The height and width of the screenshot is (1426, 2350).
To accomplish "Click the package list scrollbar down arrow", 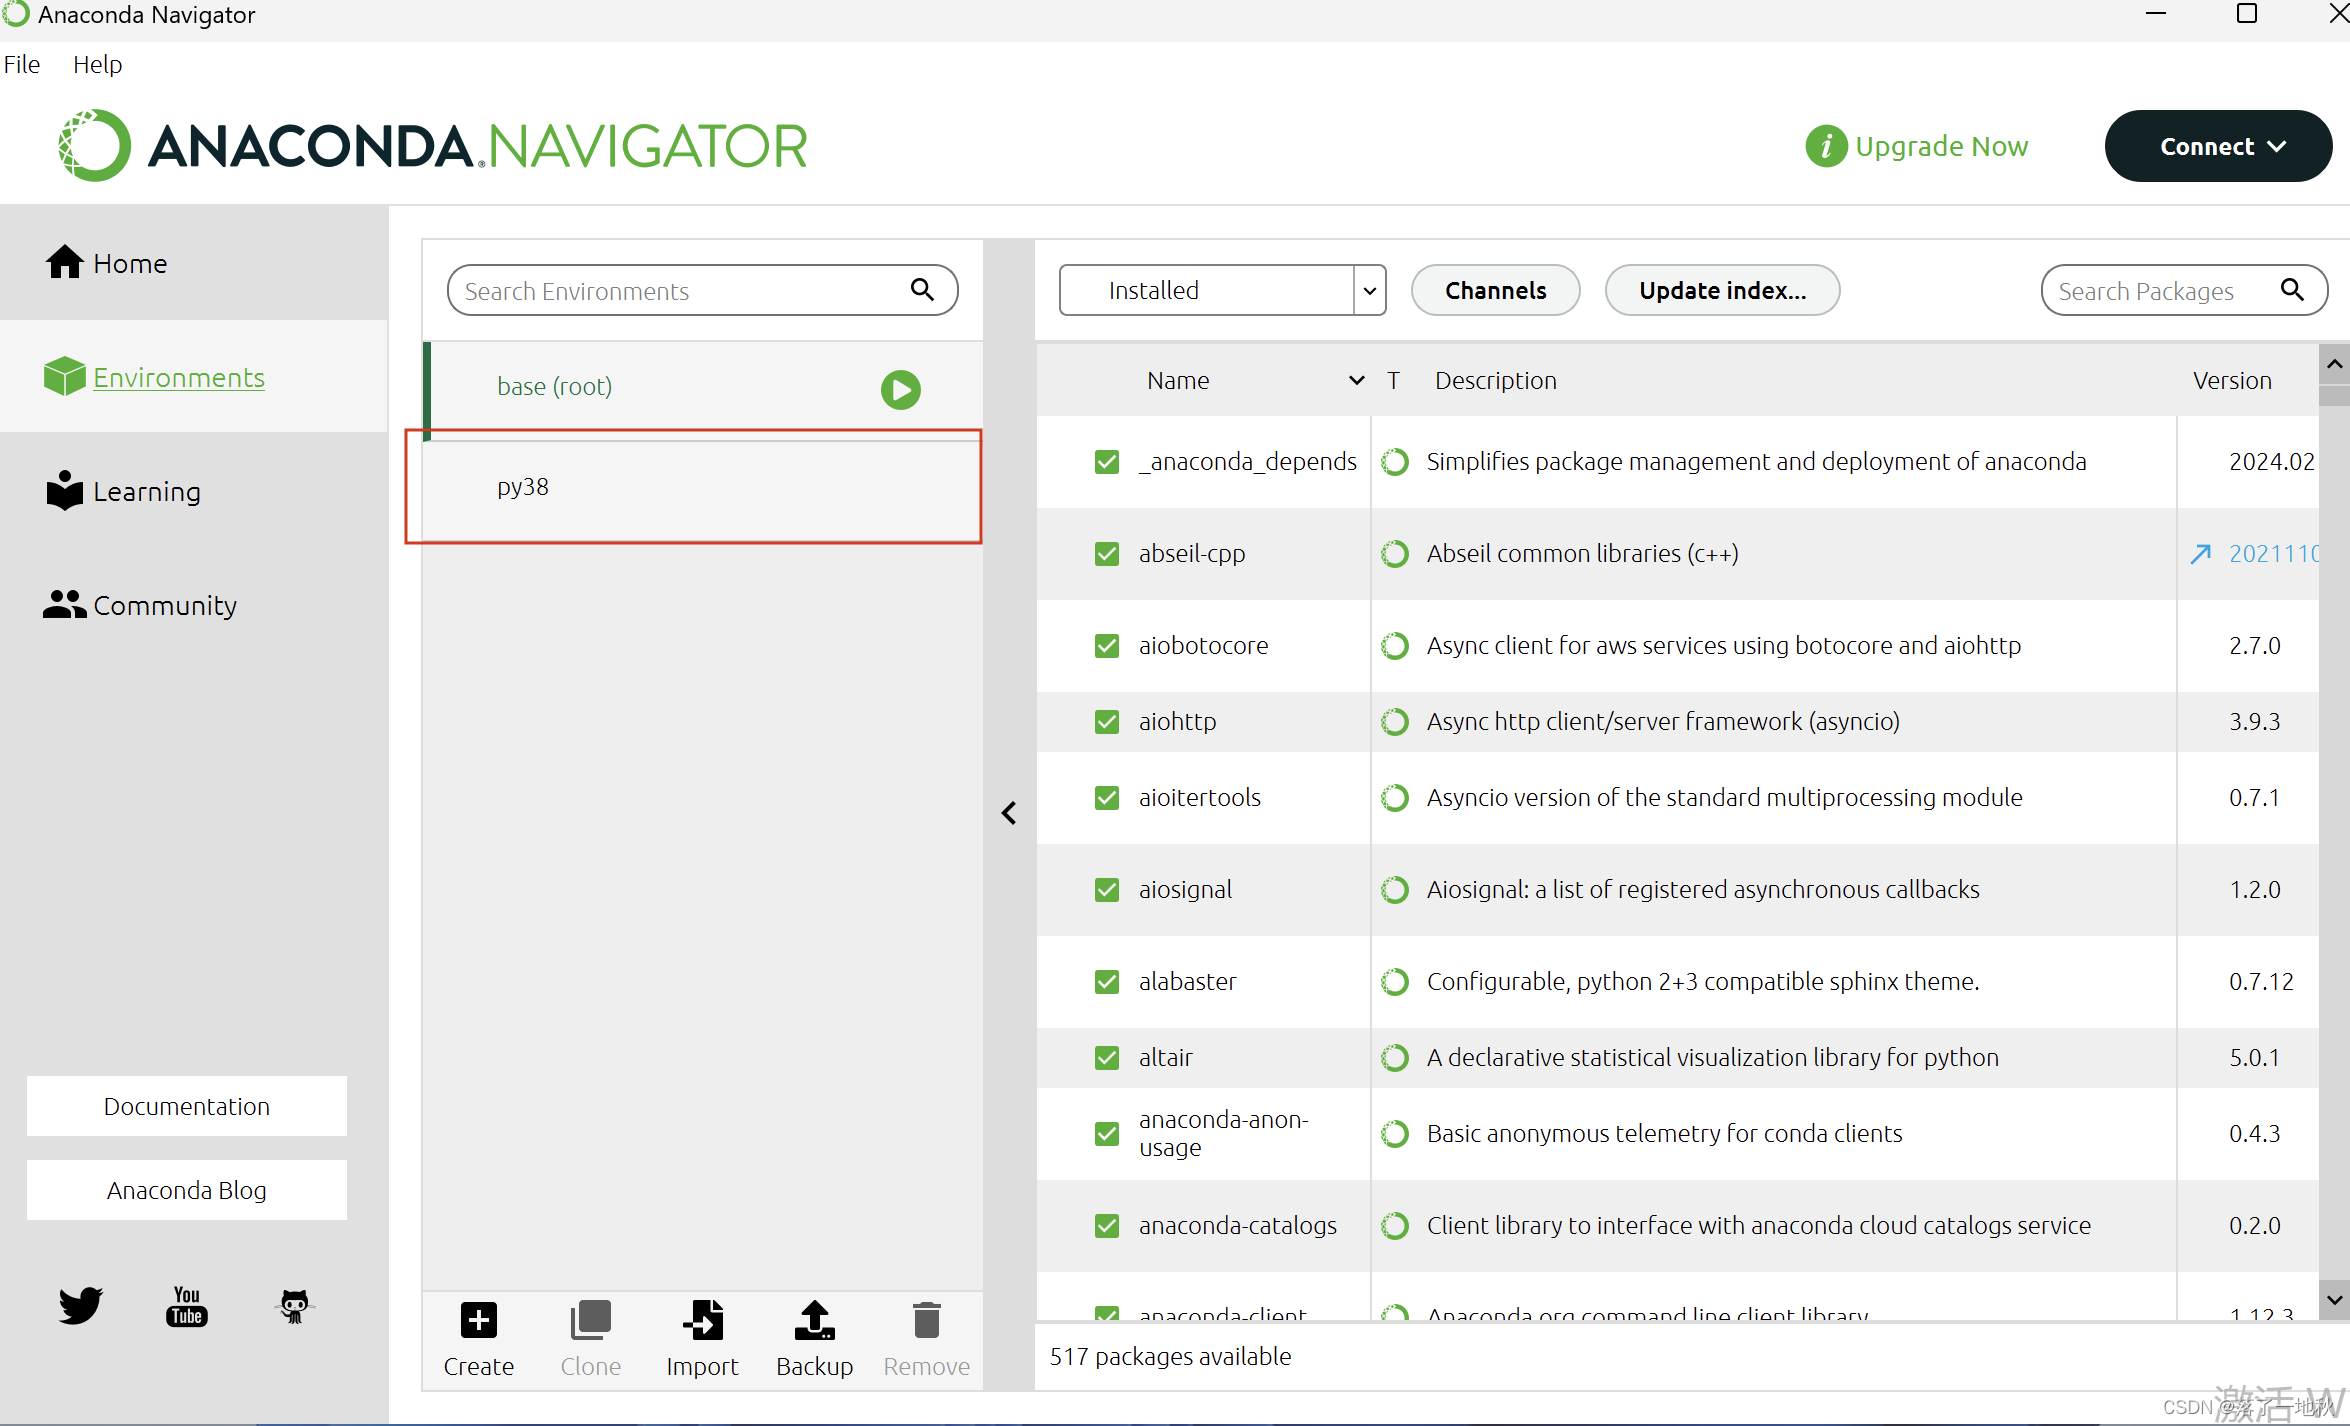I will tap(2334, 1300).
